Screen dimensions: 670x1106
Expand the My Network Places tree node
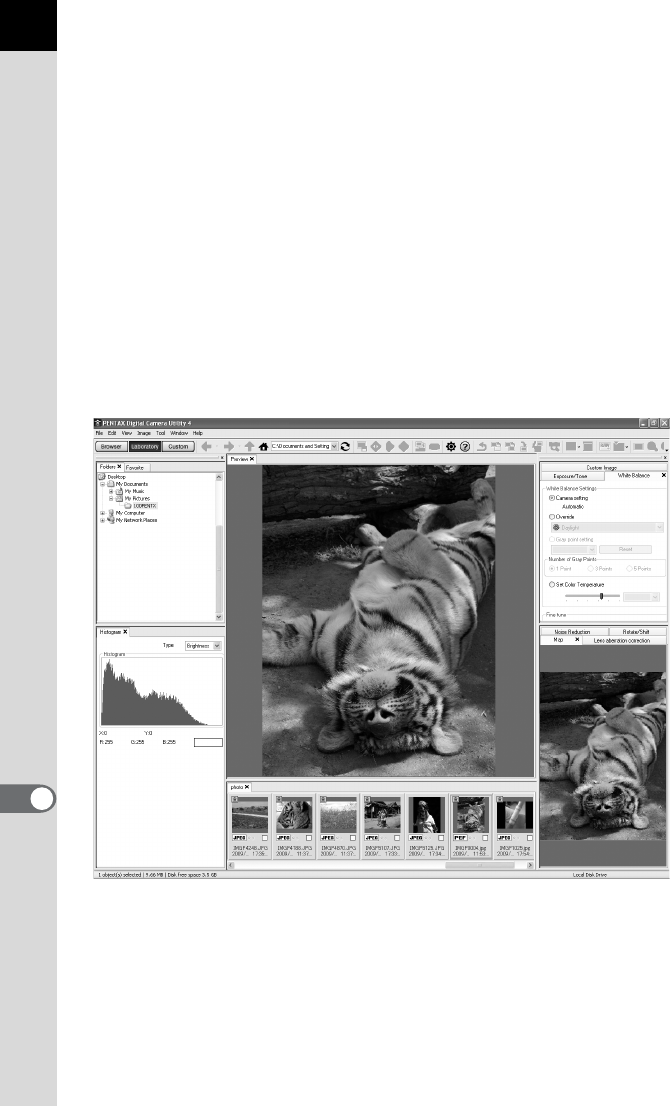pos(102,521)
